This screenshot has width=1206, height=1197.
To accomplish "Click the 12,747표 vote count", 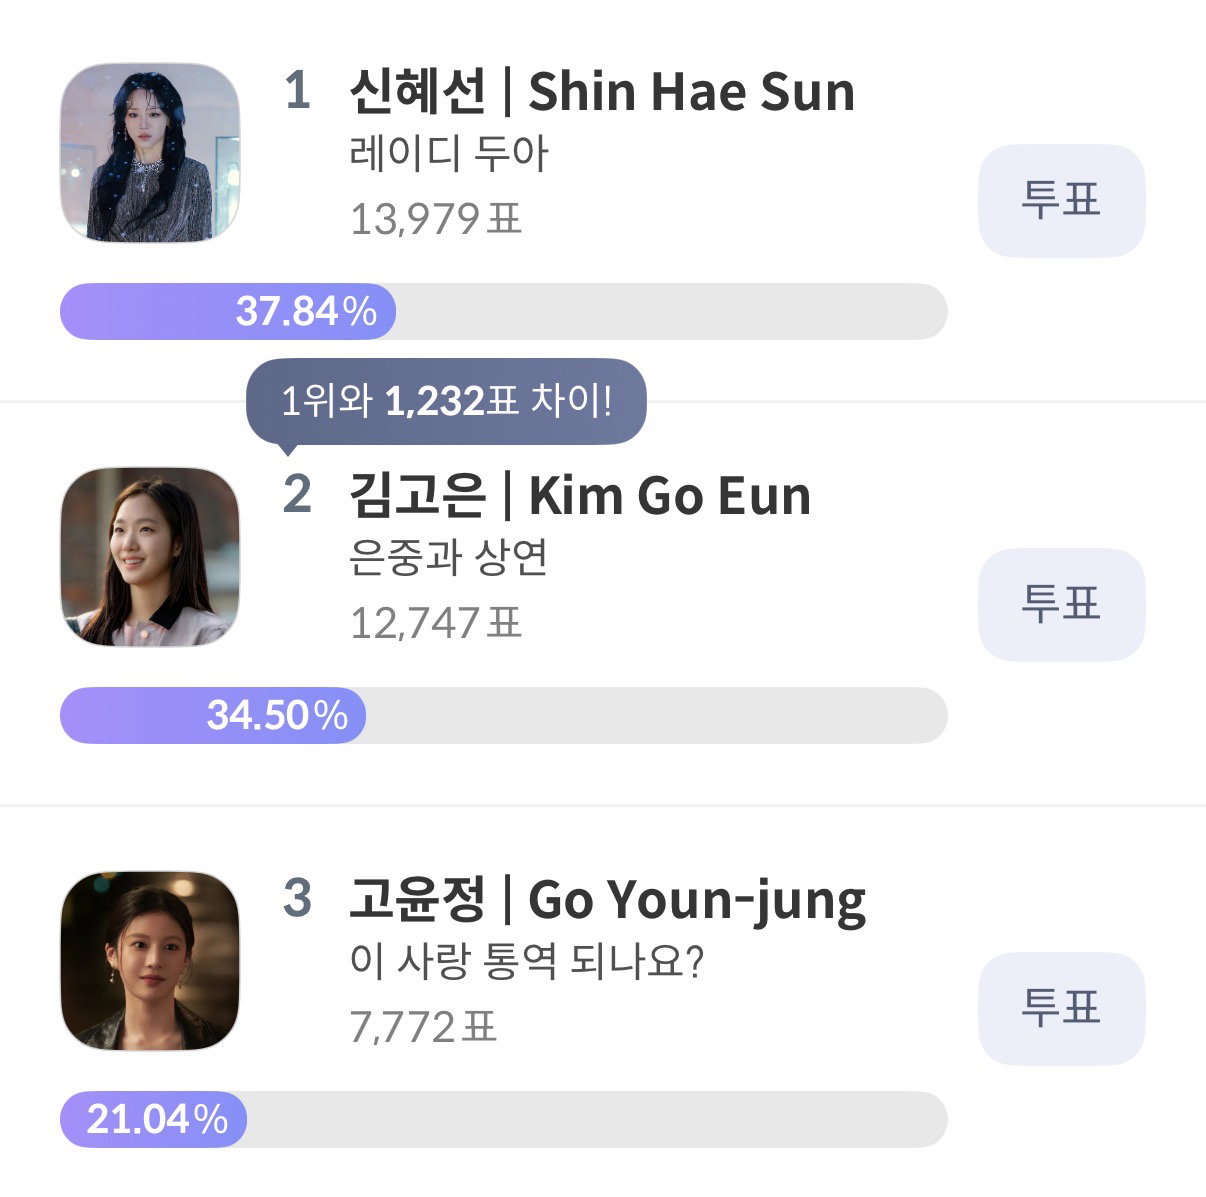I will point(436,623).
